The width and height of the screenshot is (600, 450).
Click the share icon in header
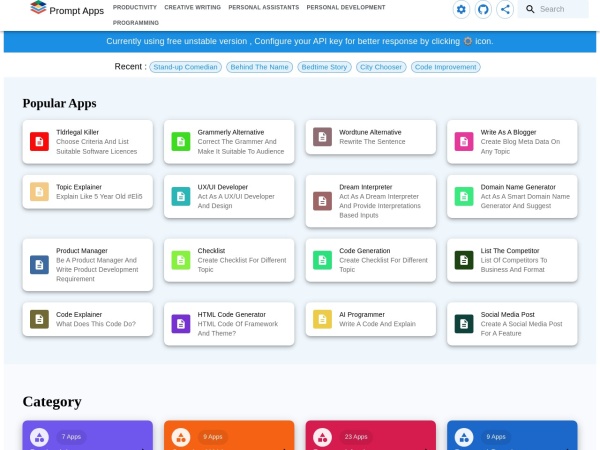click(x=505, y=9)
